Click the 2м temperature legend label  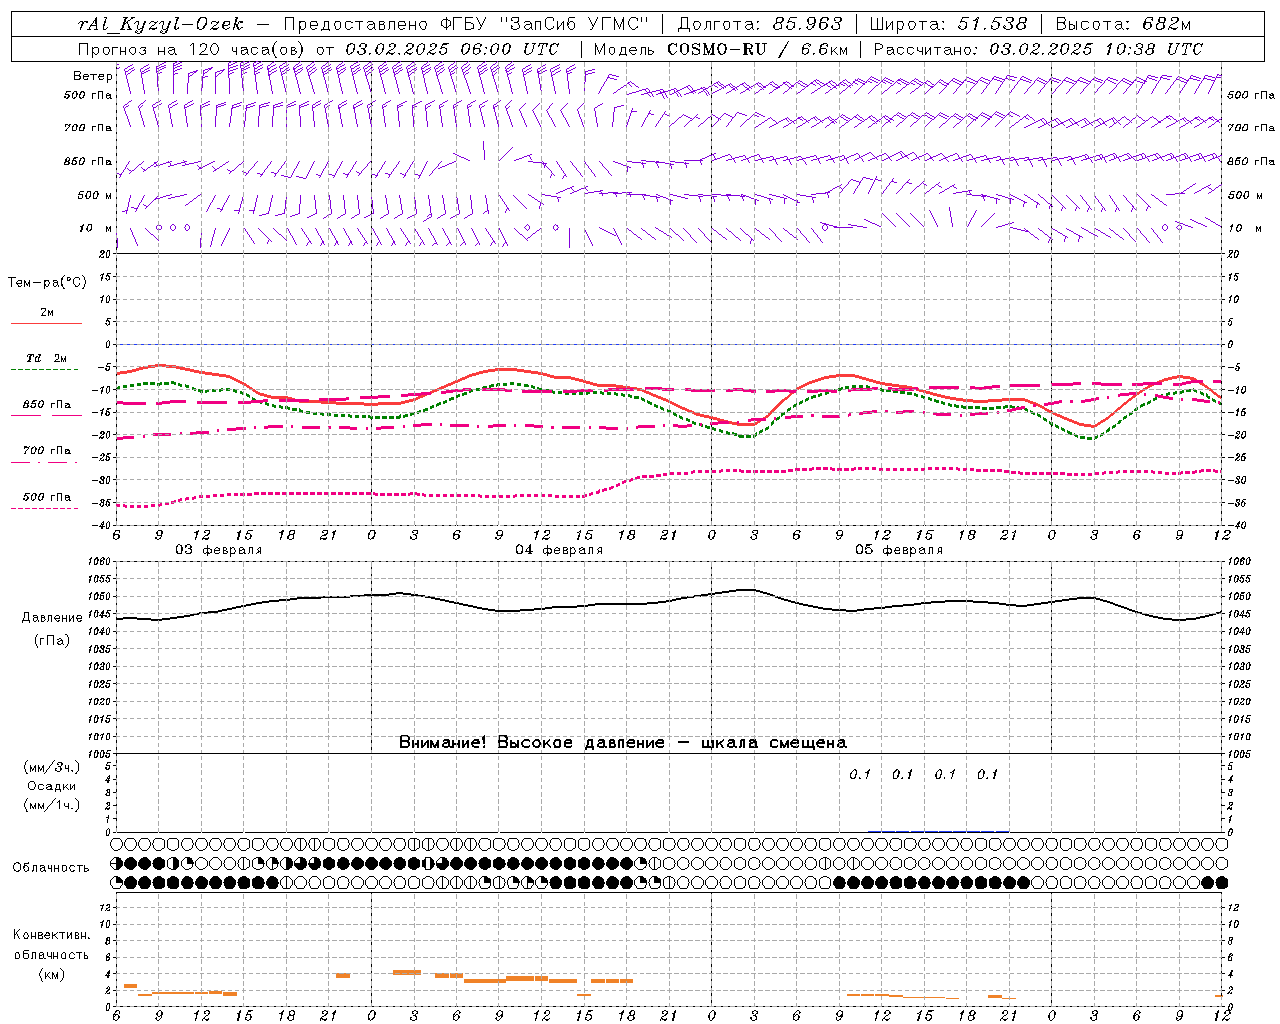click(x=47, y=313)
